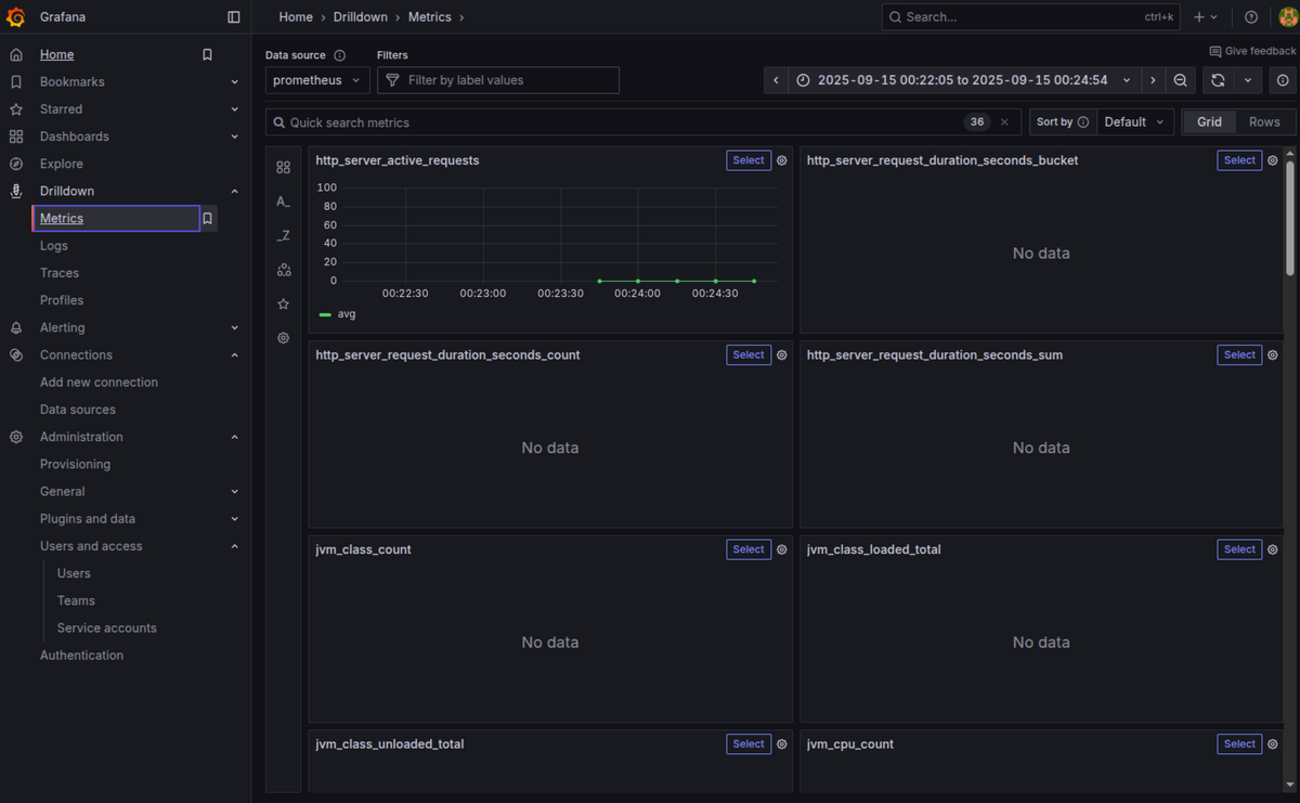Expand the Starred section chevron
The width and height of the screenshot is (1300, 803).
tap(234, 109)
